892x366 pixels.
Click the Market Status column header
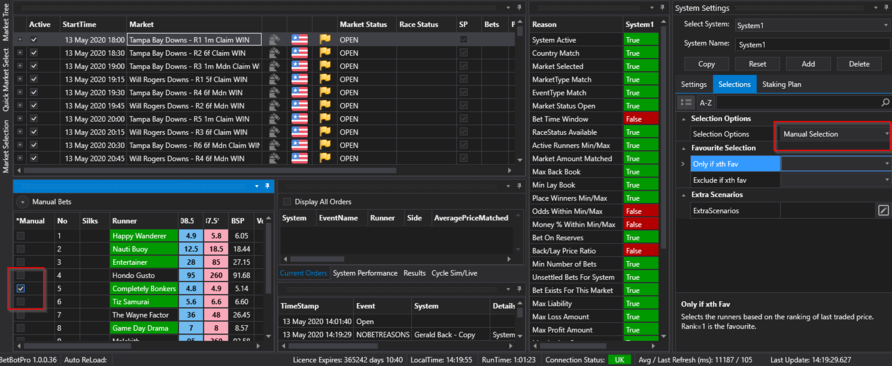coord(363,24)
